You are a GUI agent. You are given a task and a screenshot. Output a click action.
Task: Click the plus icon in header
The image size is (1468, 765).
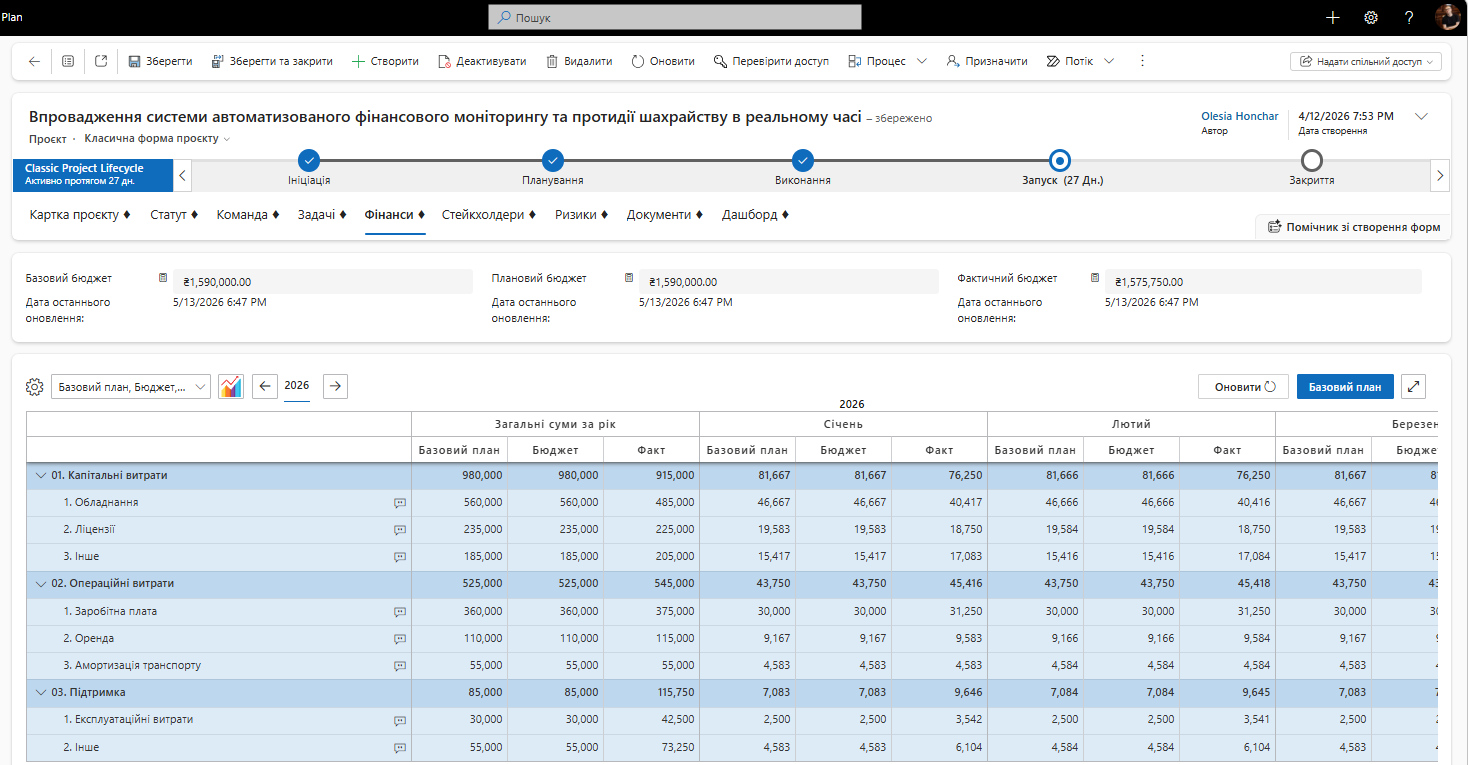[1332, 17]
